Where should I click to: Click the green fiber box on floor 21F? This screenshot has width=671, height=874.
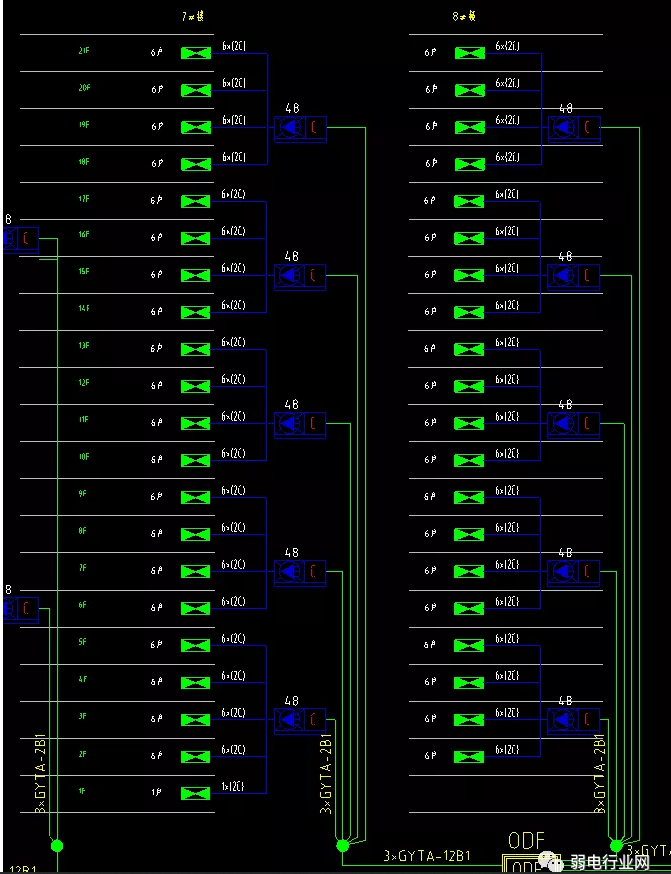tap(196, 53)
